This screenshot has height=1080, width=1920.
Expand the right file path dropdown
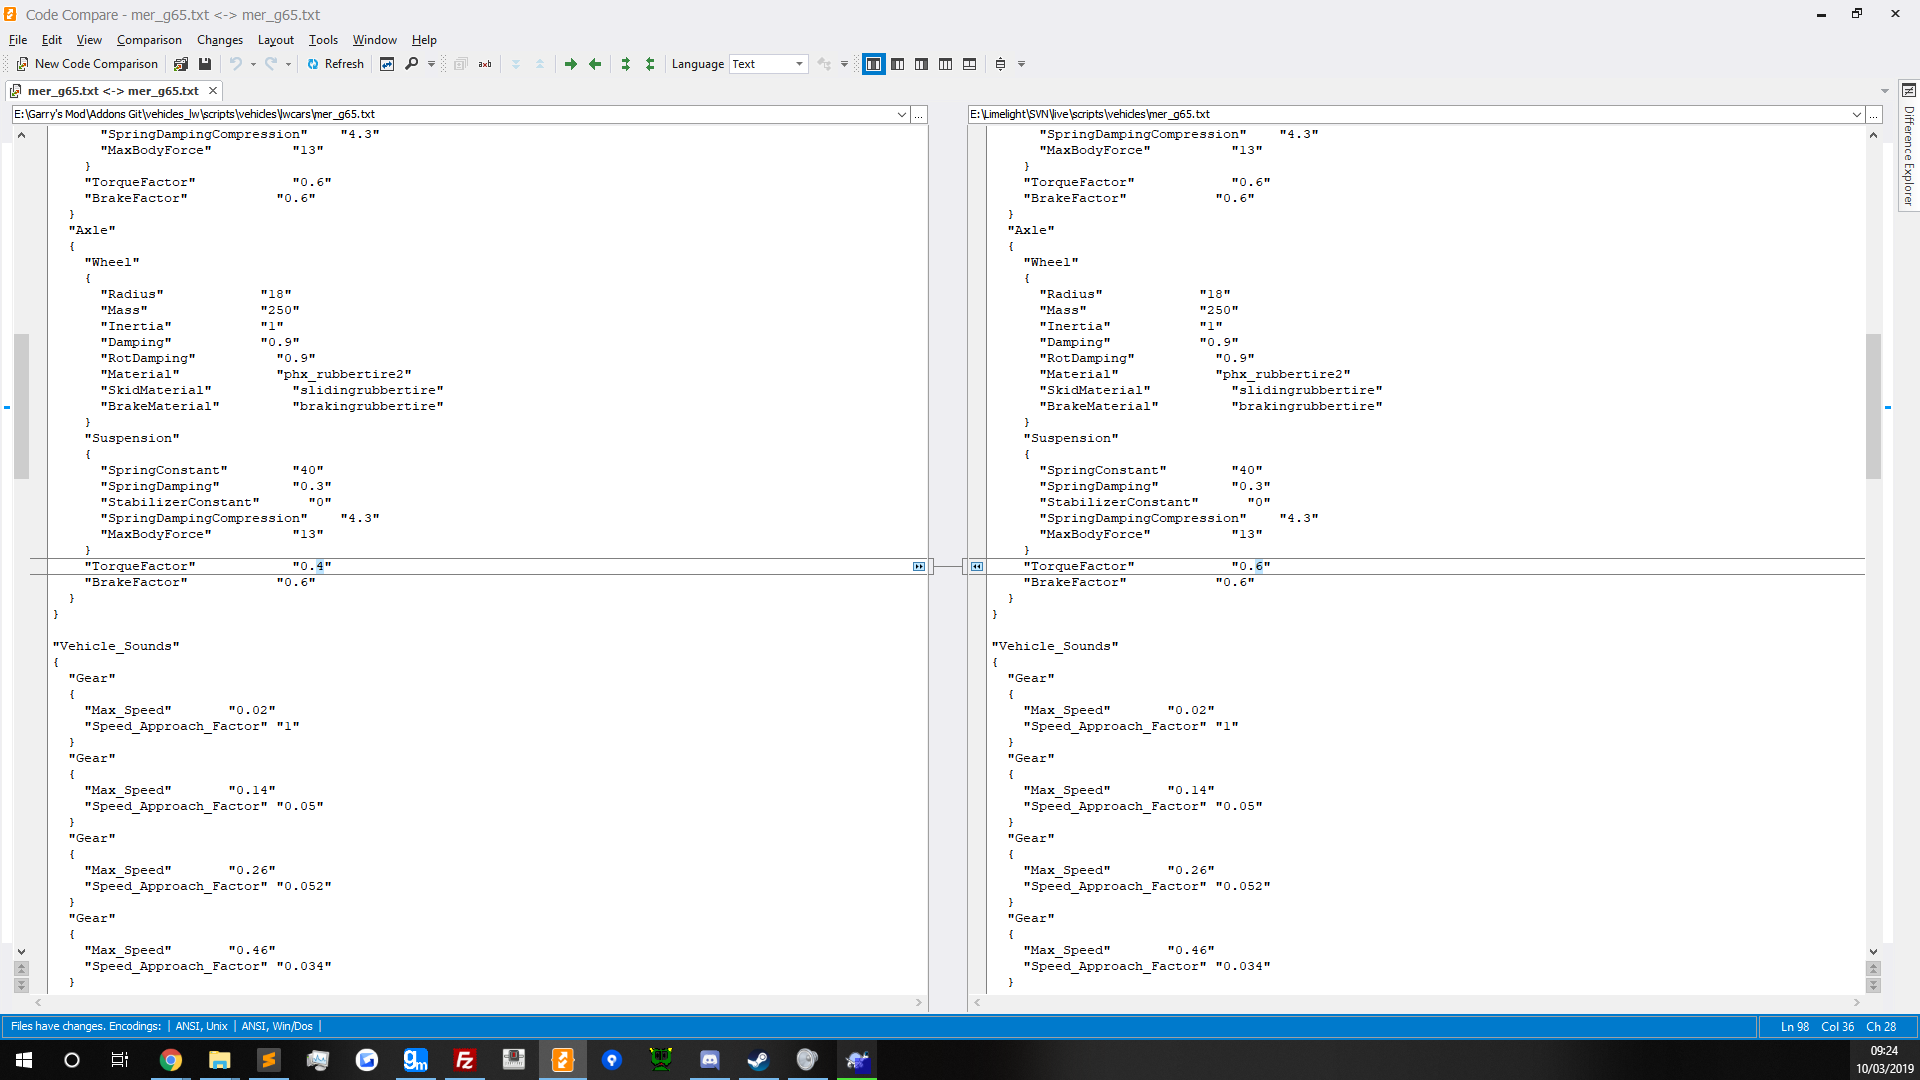click(x=1857, y=115)
